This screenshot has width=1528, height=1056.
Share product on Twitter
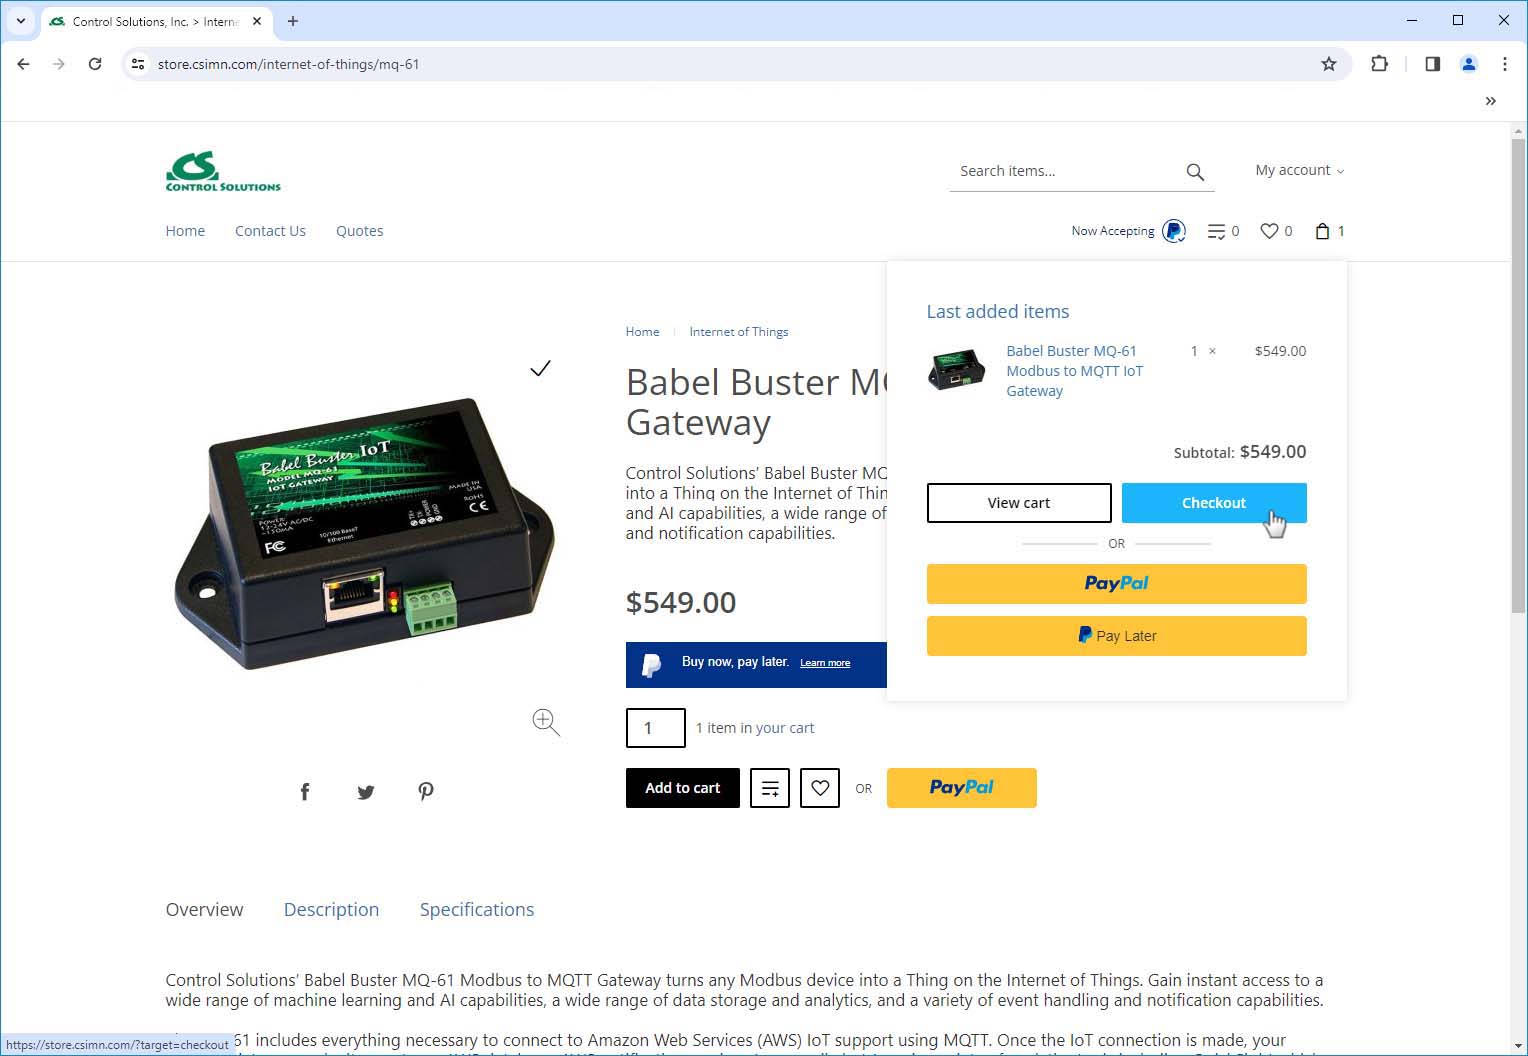[x=366, y=792]
